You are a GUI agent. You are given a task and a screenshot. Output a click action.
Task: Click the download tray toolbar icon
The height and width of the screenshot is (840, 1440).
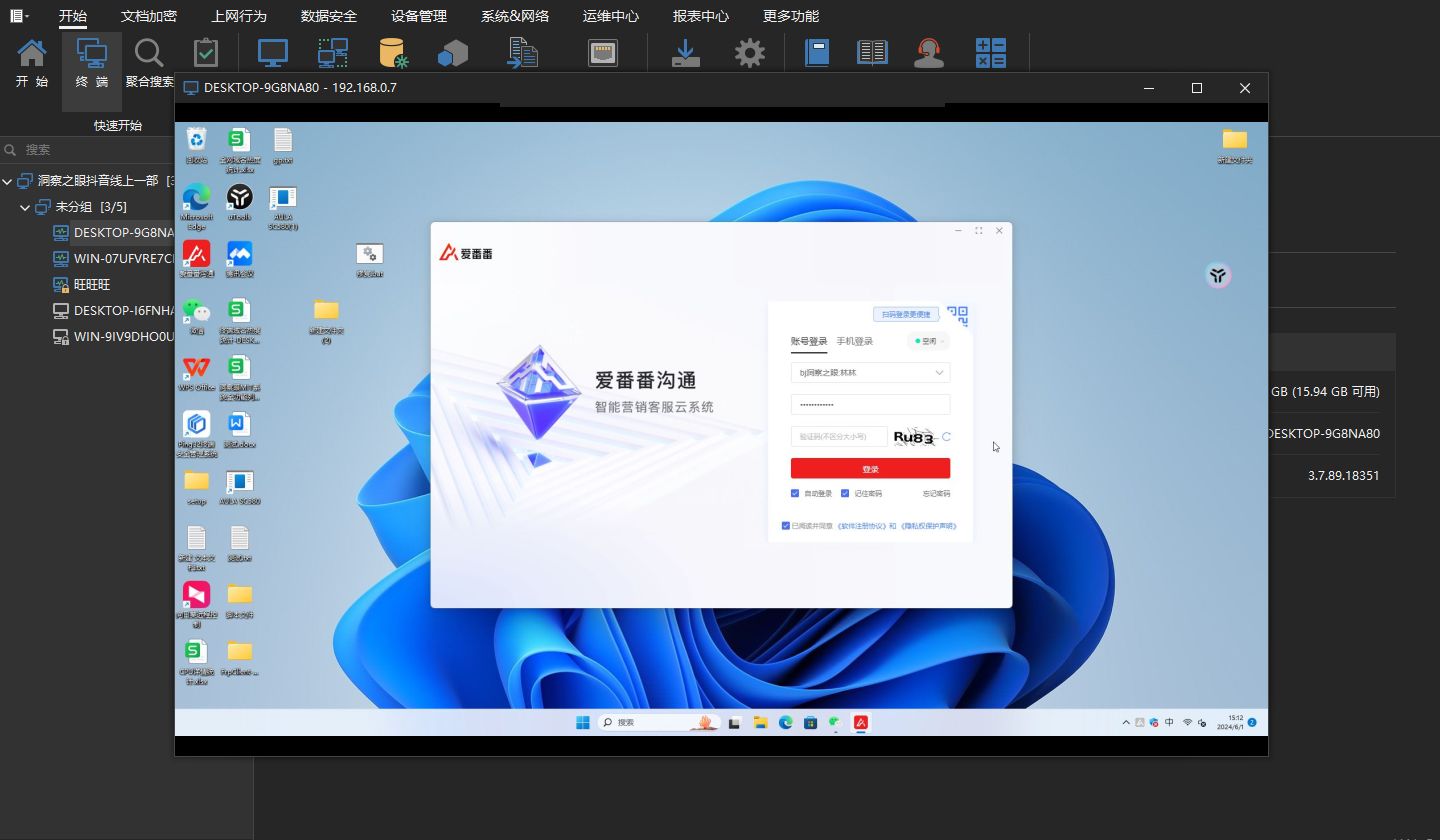[686, 53]
